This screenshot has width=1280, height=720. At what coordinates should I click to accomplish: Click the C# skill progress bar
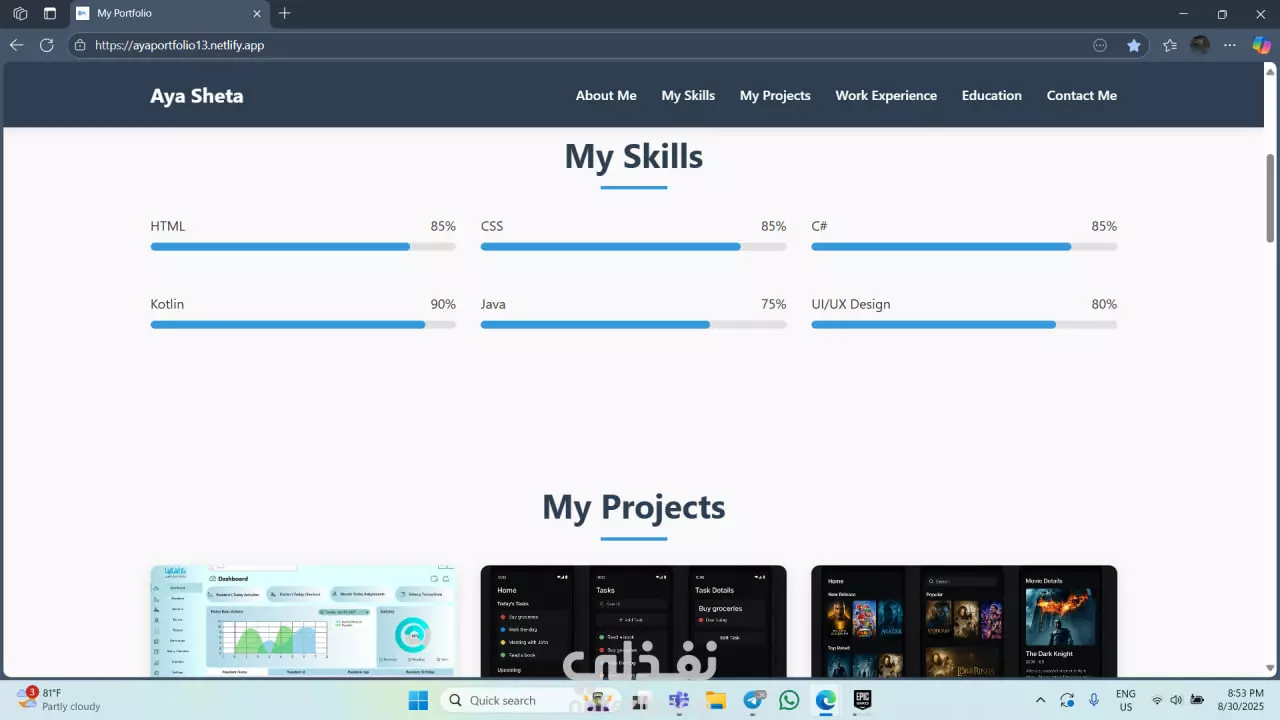coord(964,246)
